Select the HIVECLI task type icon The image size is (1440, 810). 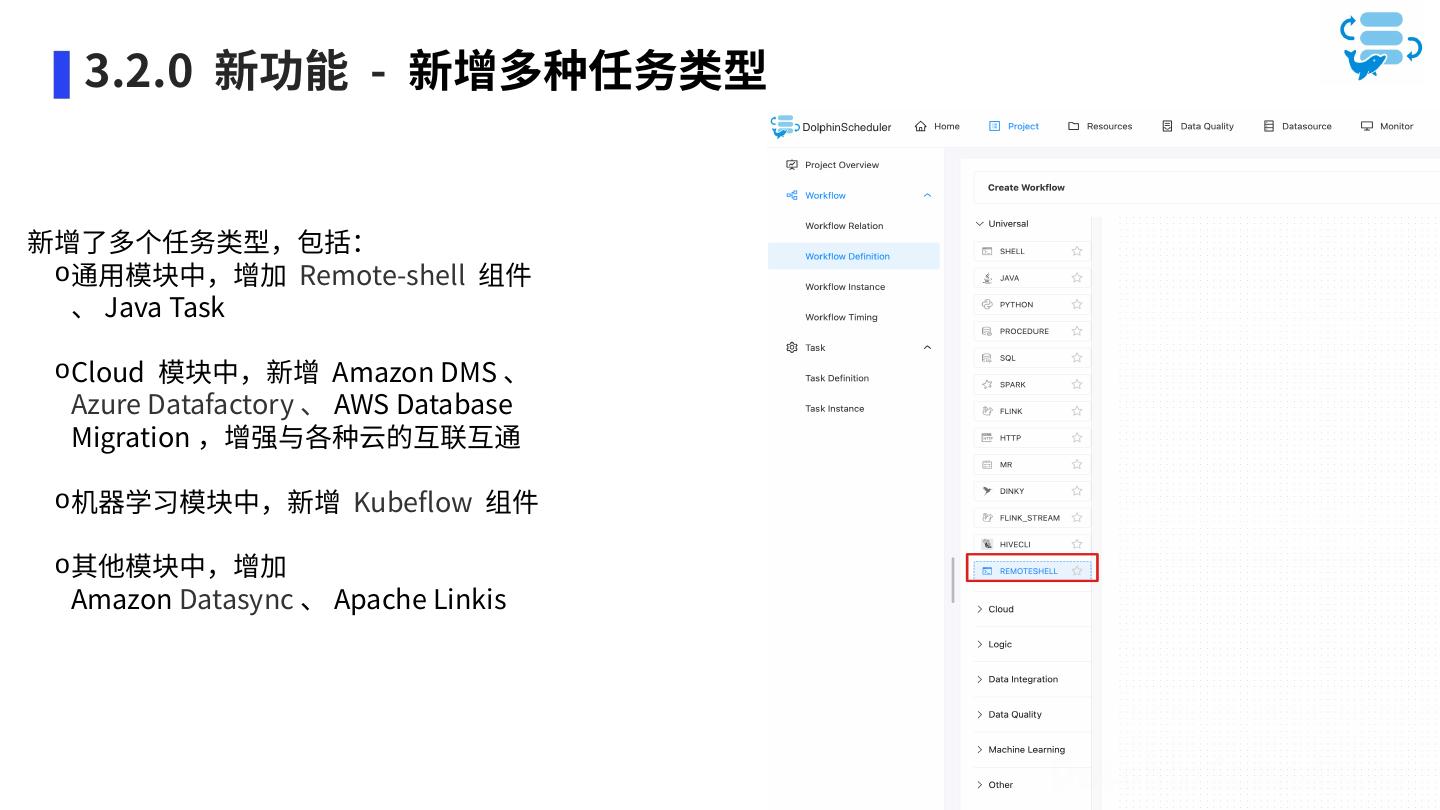click(987, 545)
